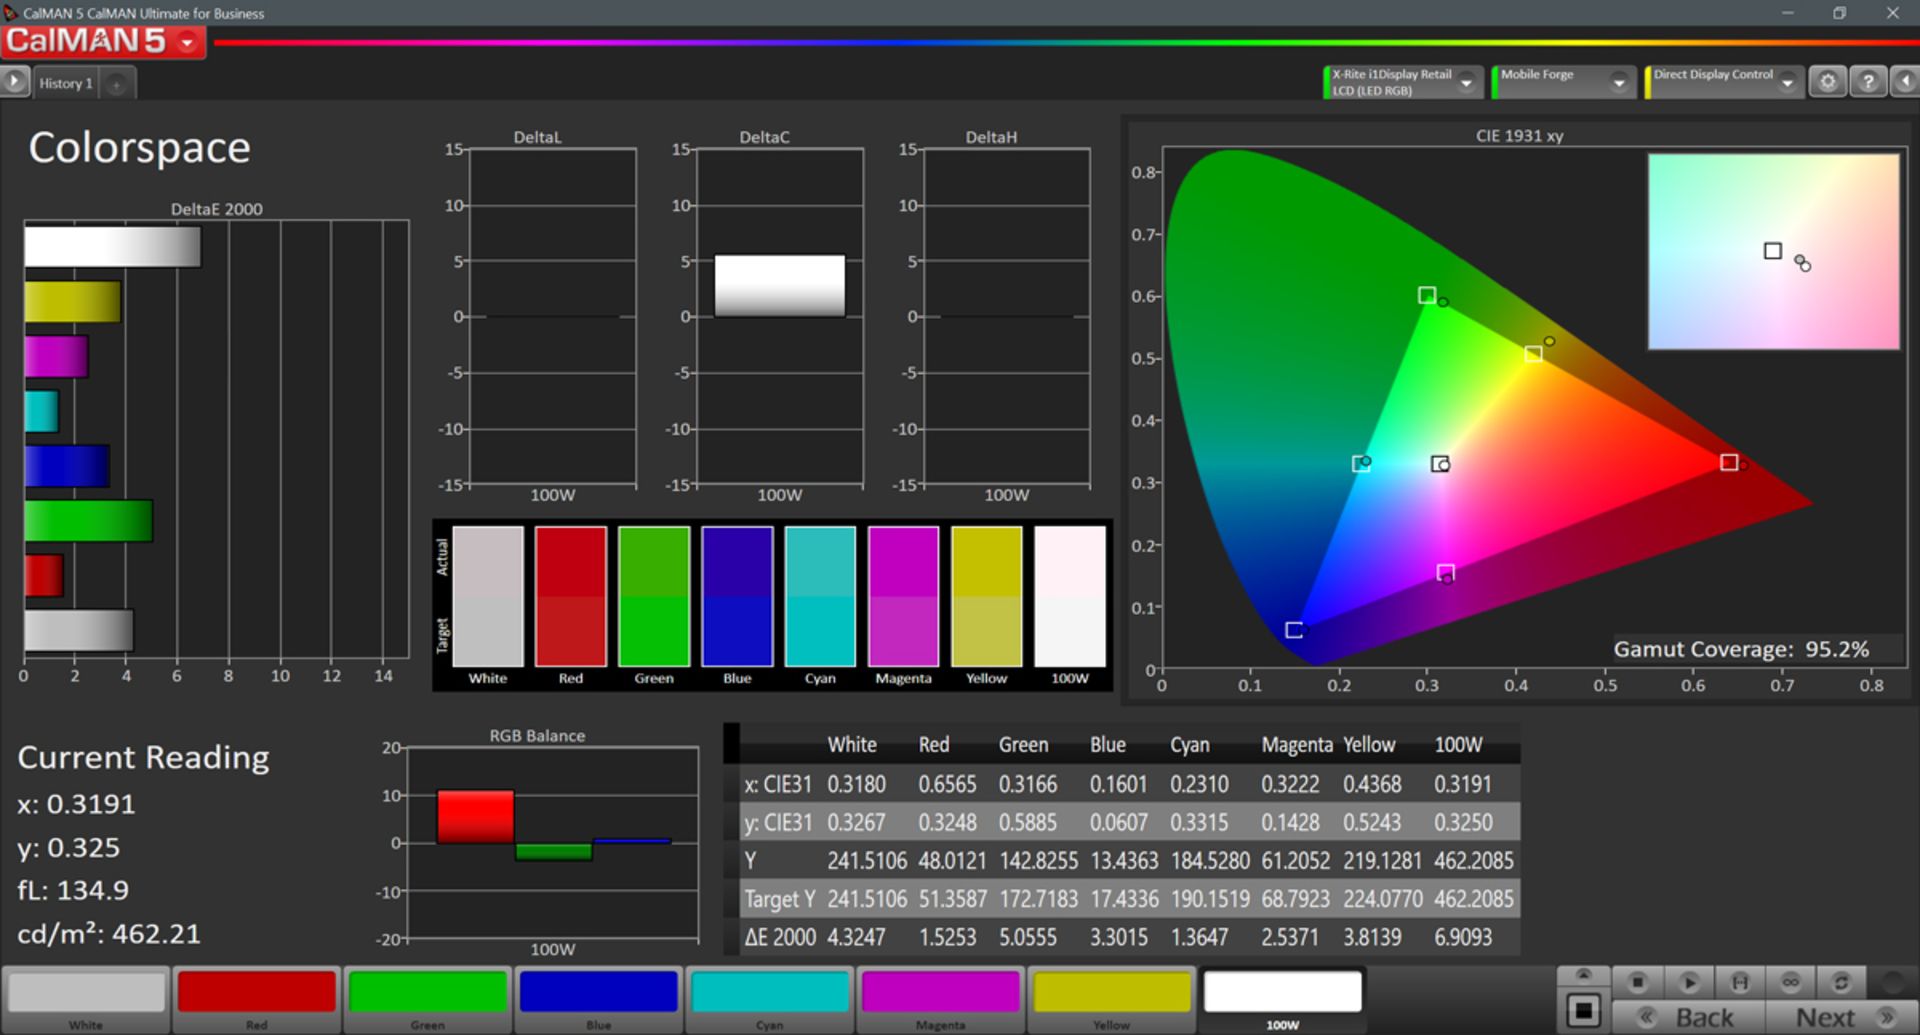
Task: Click the blue primary point on the CIE diagram
Action: click(1294, 630)
